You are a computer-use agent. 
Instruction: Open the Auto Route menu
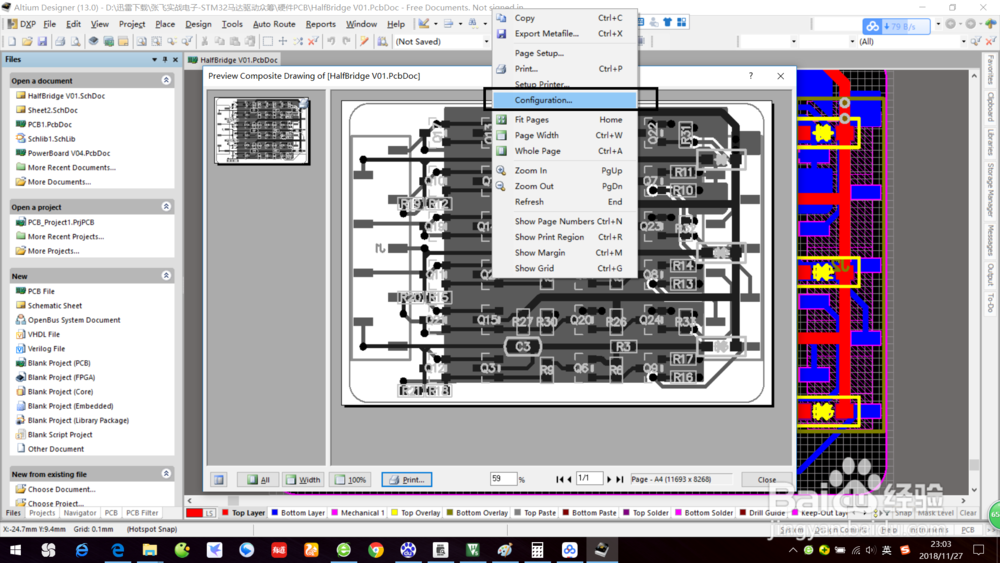(274, 24)
